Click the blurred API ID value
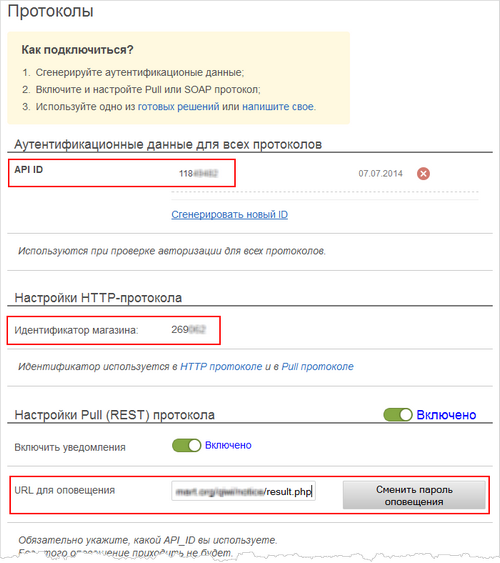The width and height of the screenshot is (500, 563). [198, 174]
